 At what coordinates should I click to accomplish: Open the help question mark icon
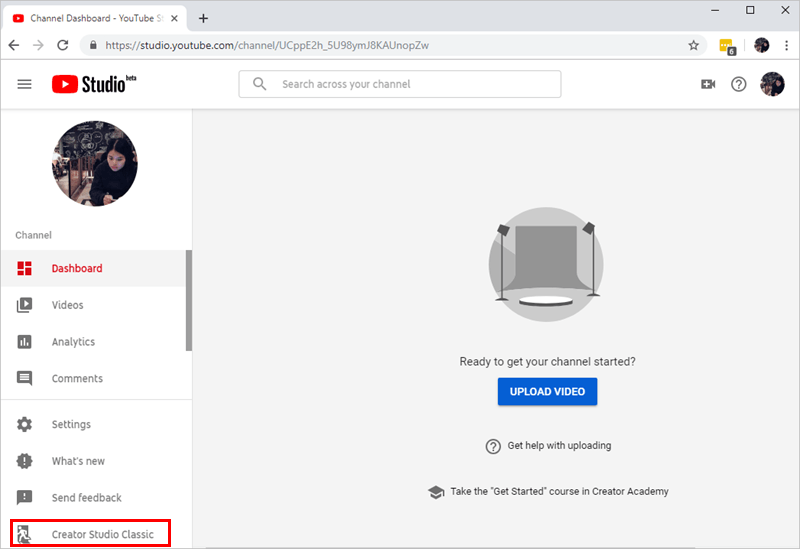coord(738,84)
